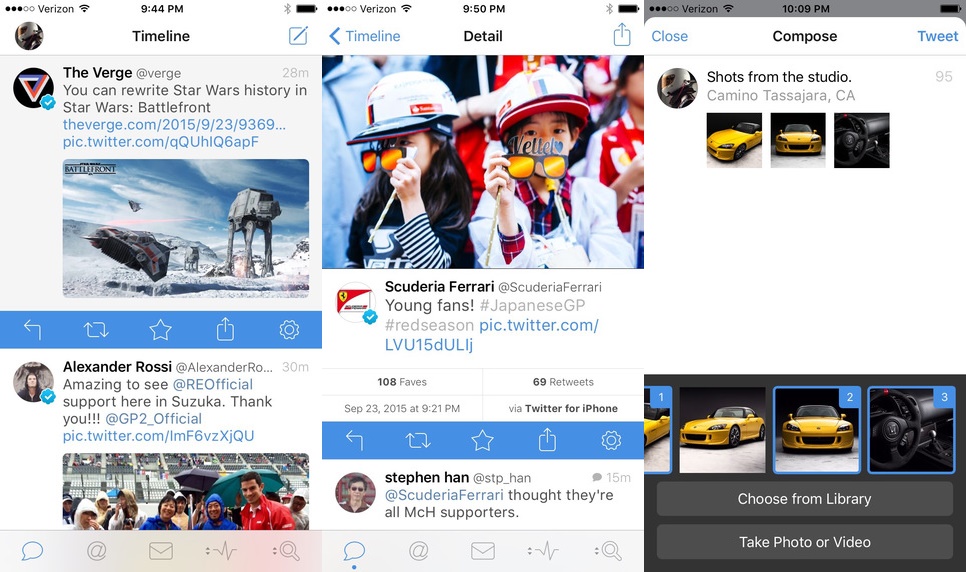Screen dimensions: 966x572
Task: Open Search tab in left screen bottom bar
Action: (x=286, y=550)
